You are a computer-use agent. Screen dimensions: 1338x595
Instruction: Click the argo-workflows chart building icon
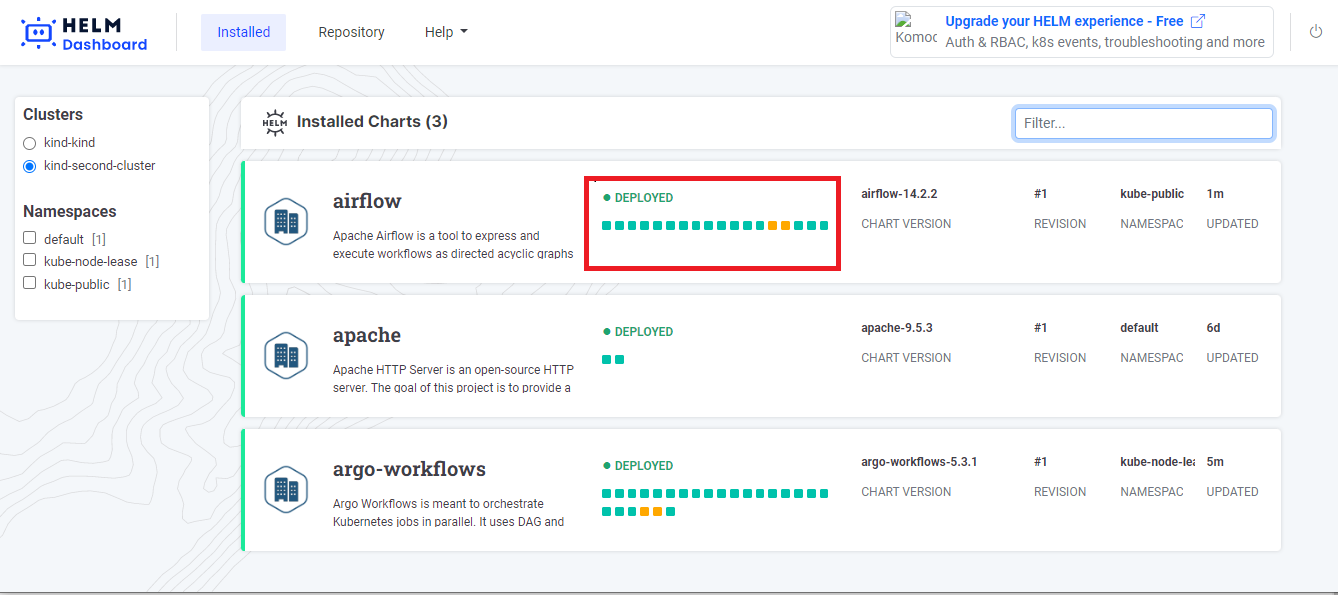(286, 490)
